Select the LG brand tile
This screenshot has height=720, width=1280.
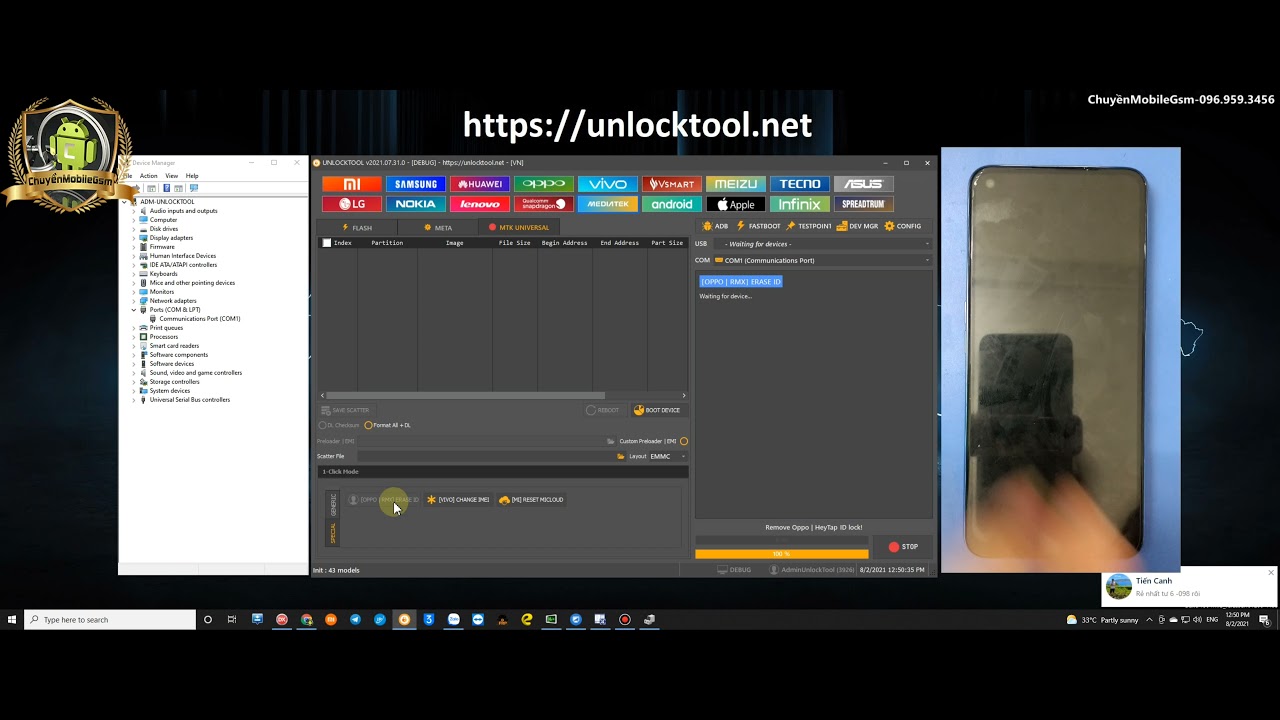(x=352, y=204)
